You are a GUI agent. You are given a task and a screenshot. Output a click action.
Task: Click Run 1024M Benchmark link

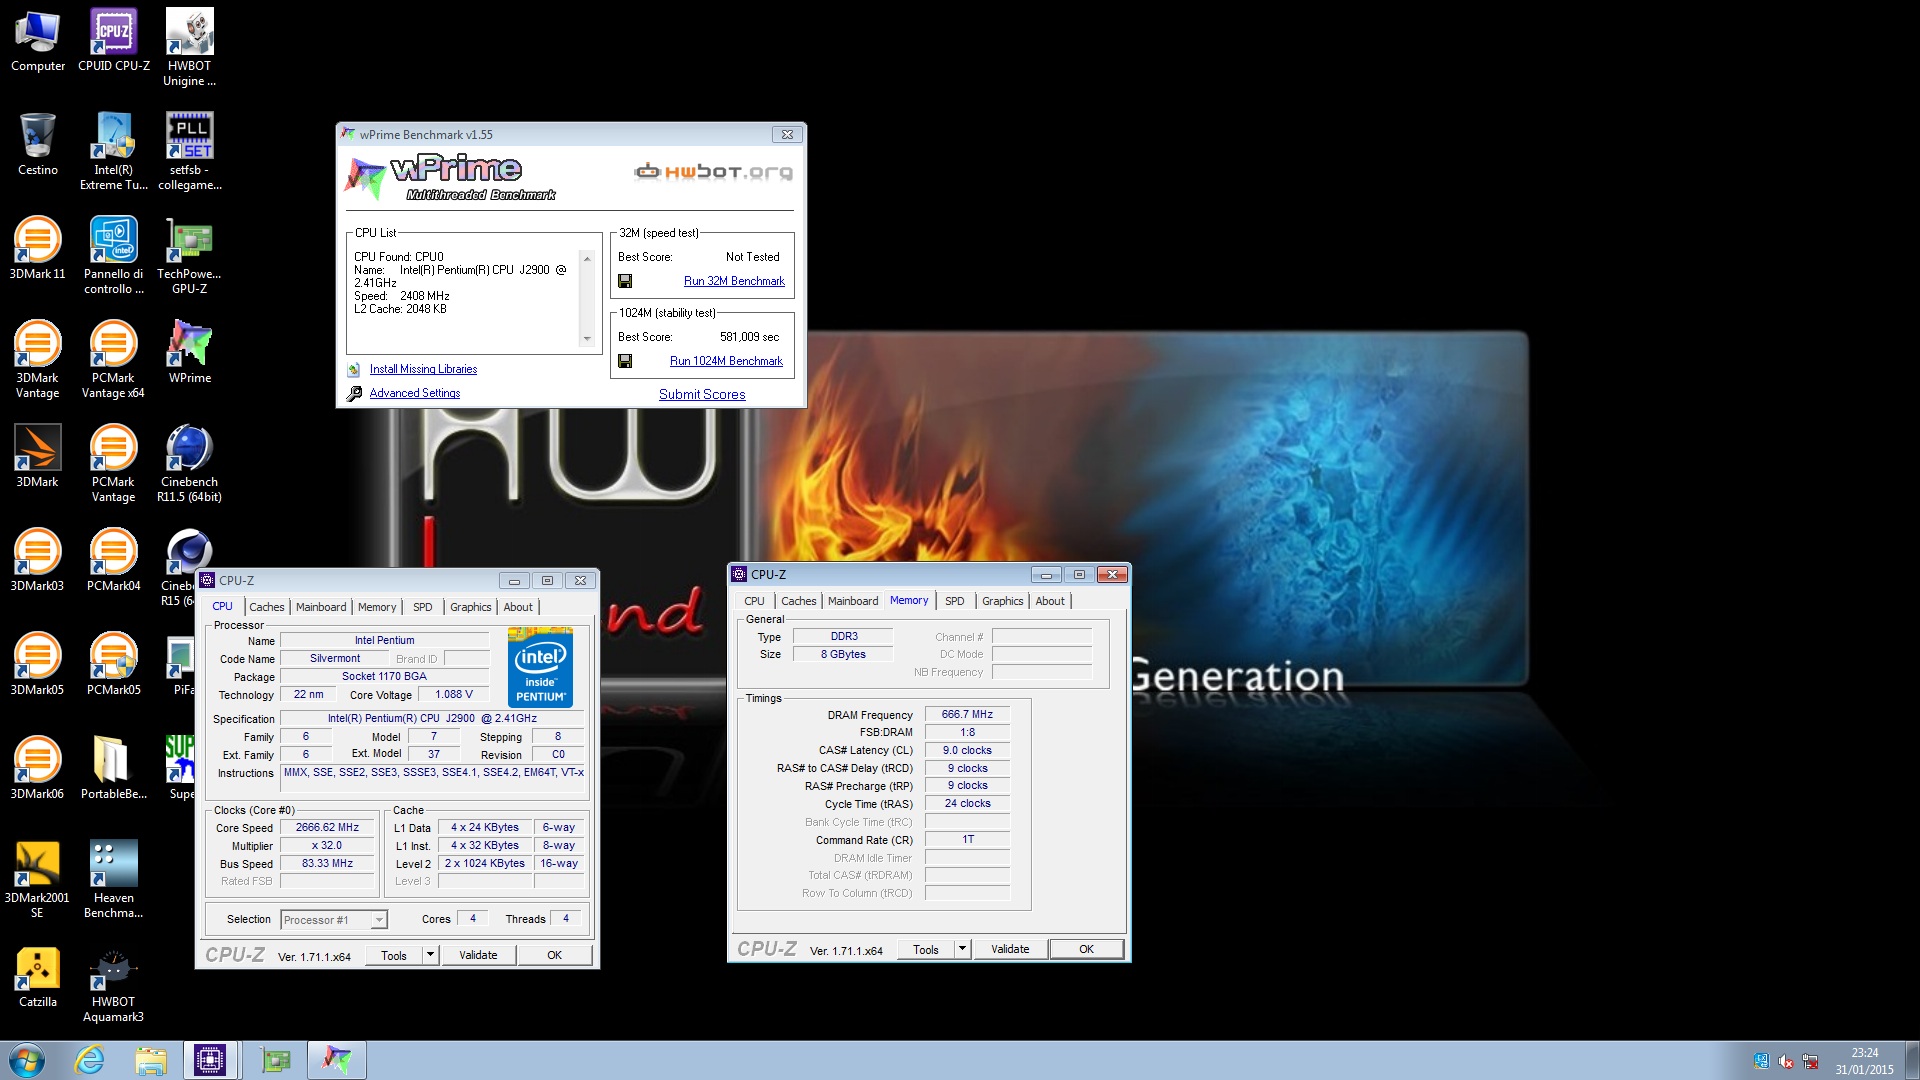726,361
